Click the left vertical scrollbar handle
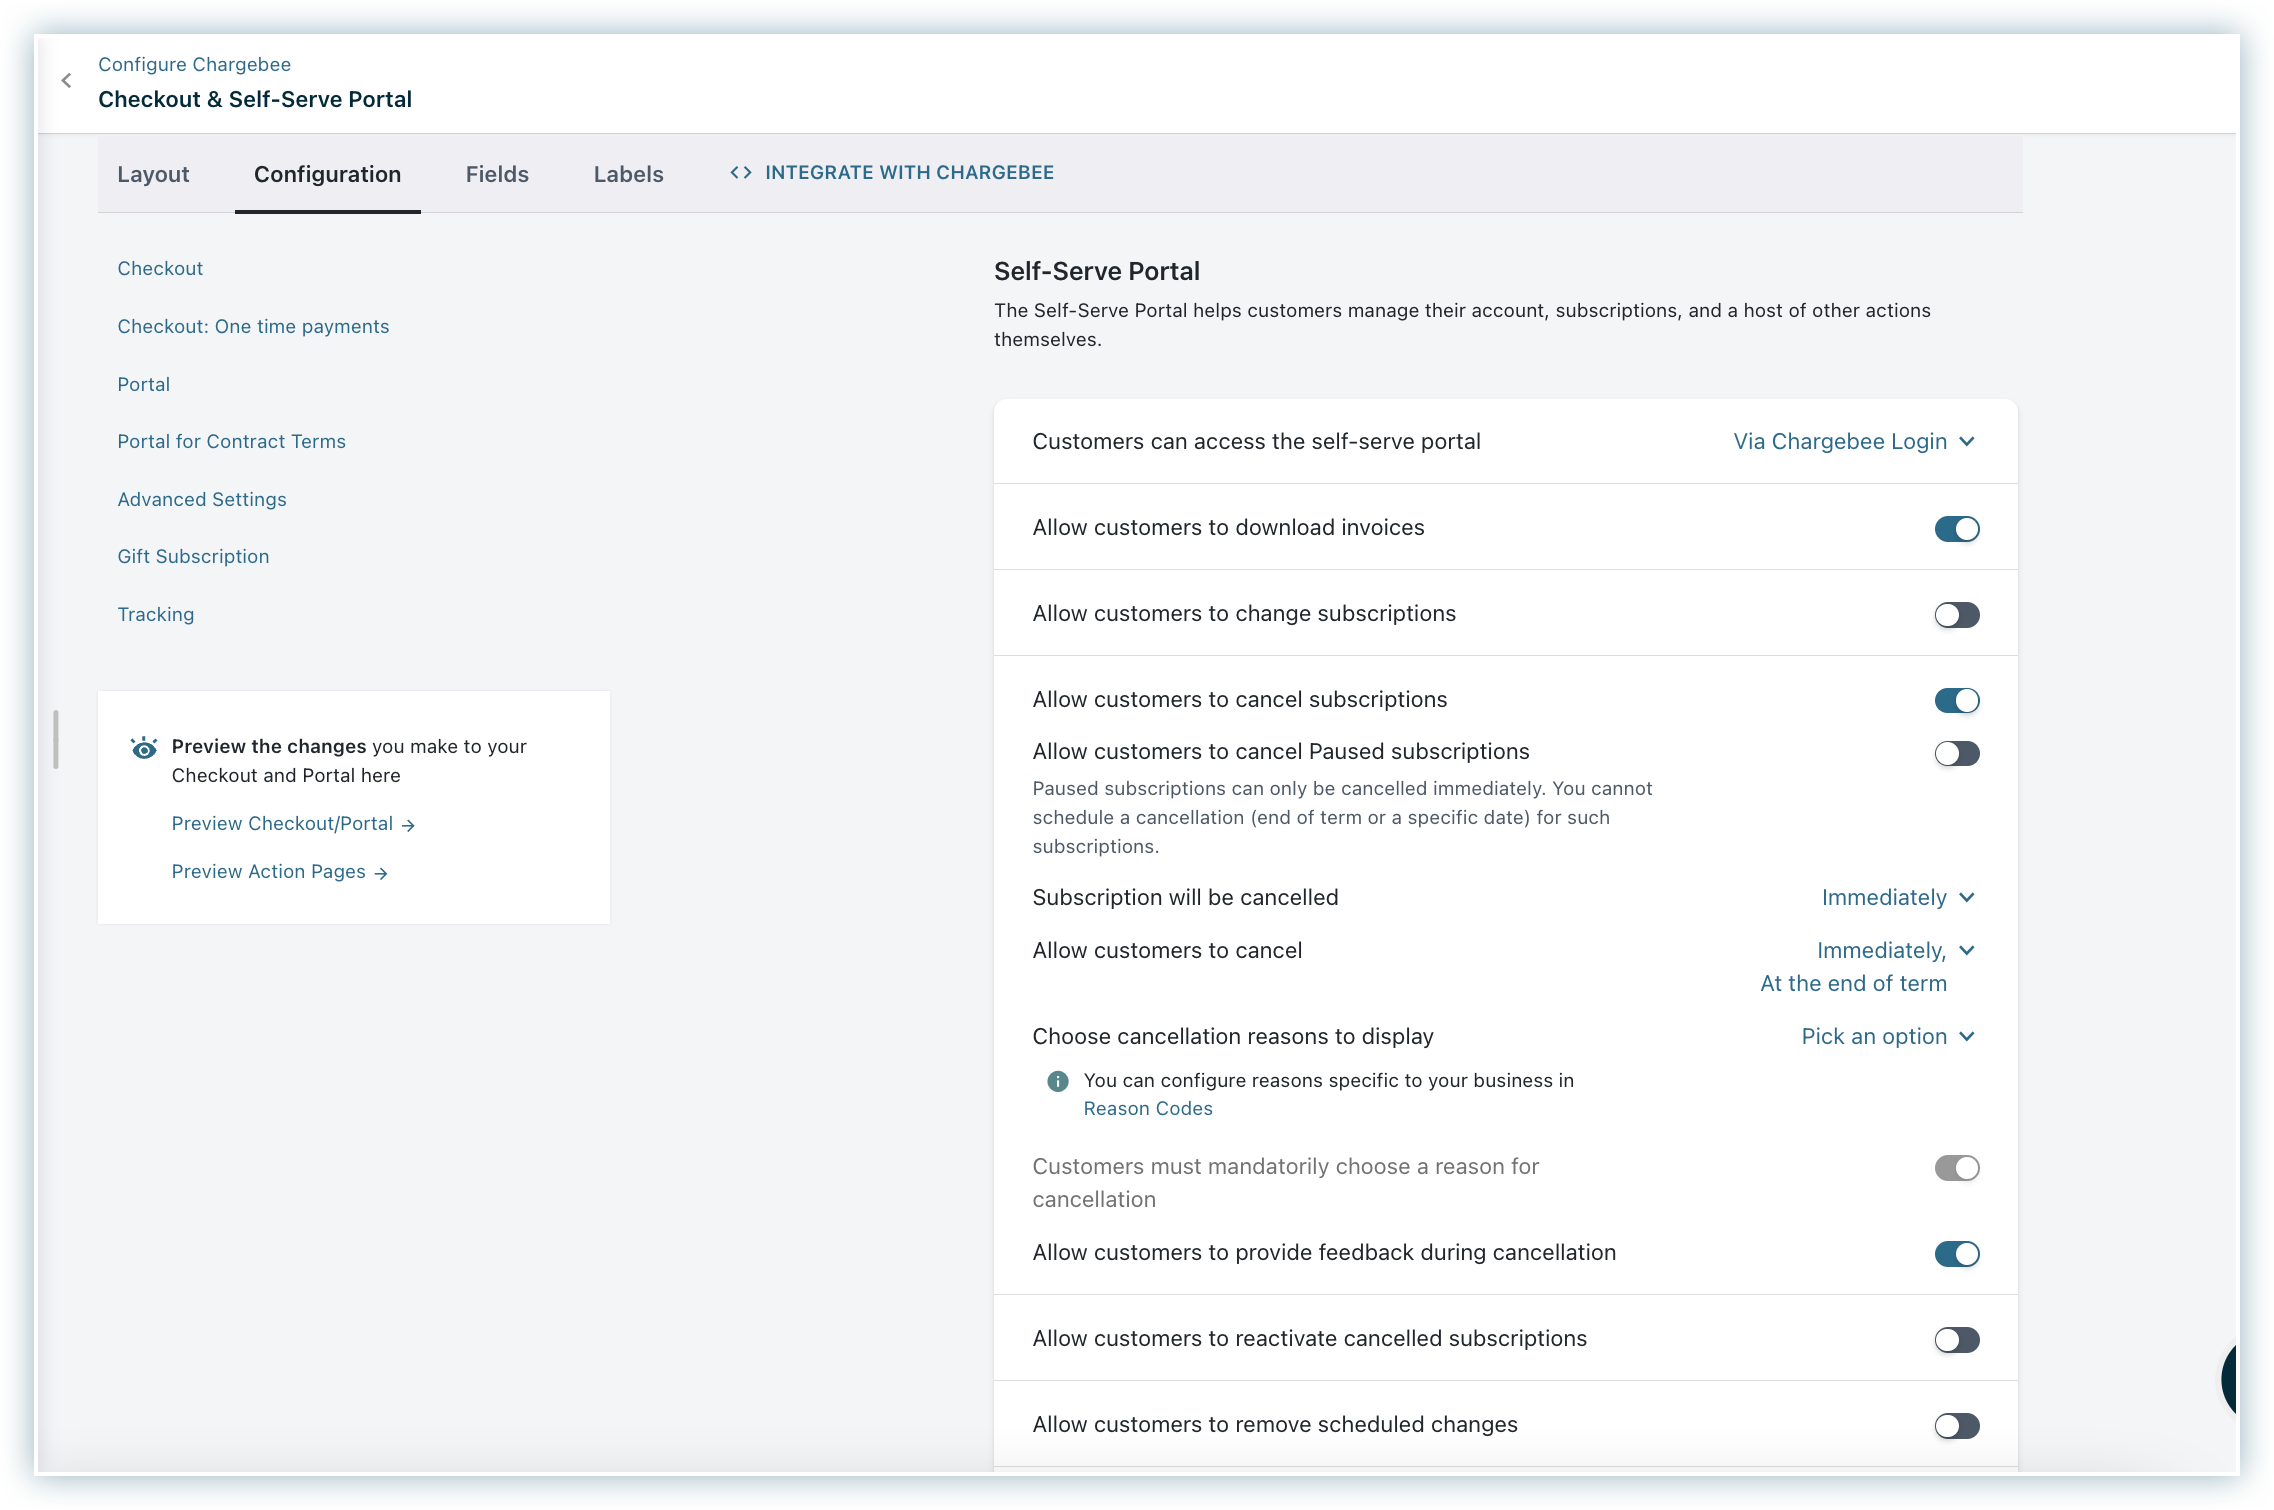The image size is (2274, 1510). 56,740
